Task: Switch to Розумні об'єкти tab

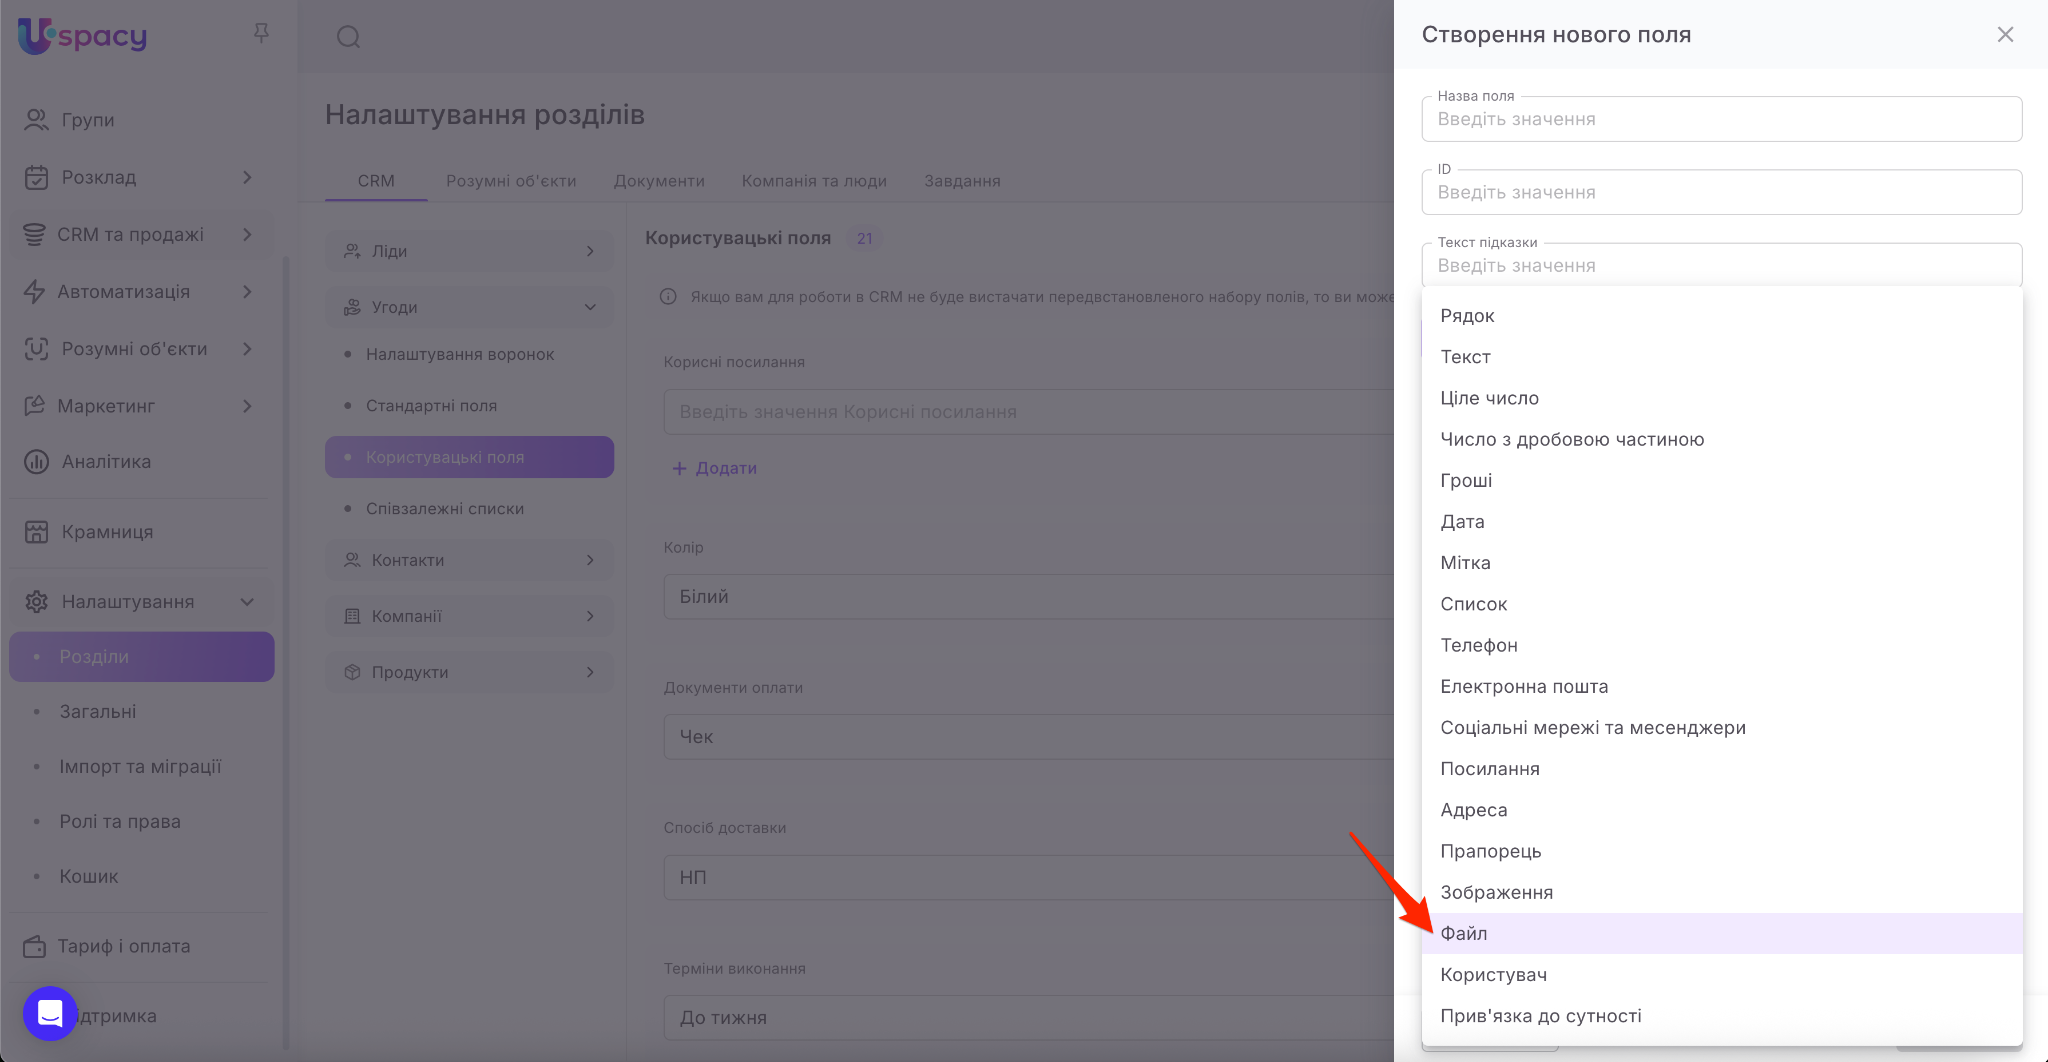Action: point(510,181)
